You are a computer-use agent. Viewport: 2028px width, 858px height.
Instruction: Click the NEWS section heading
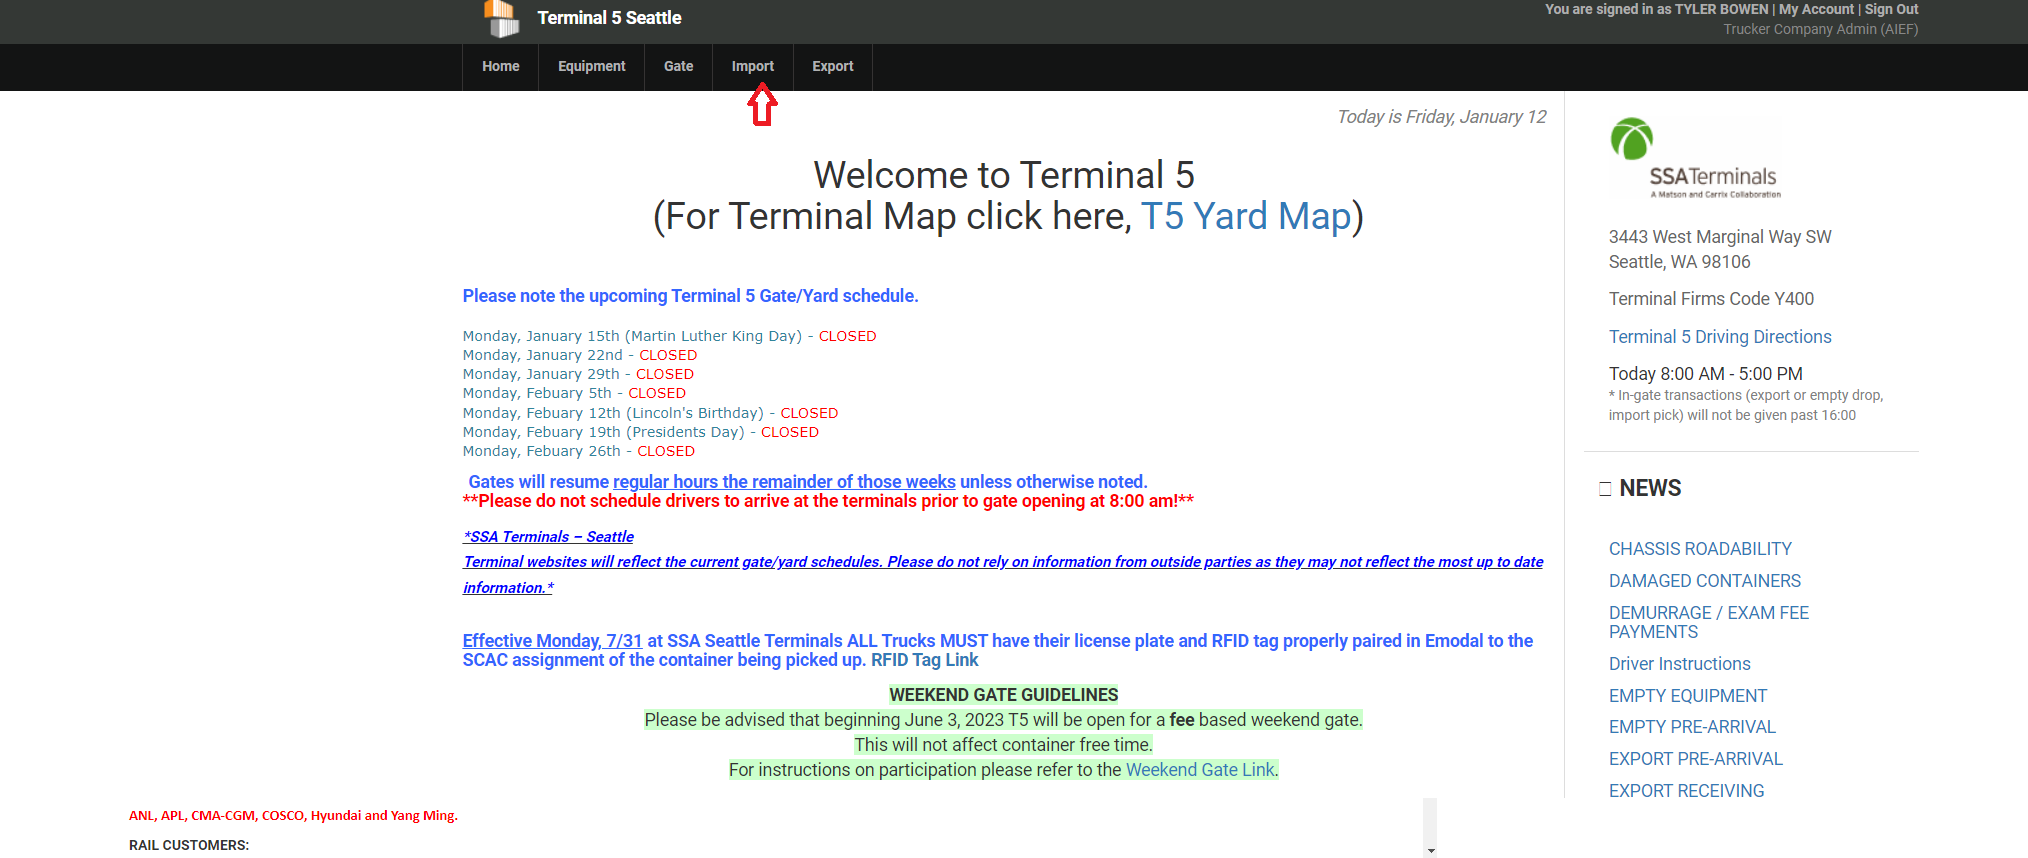[x=1650, y=488]
